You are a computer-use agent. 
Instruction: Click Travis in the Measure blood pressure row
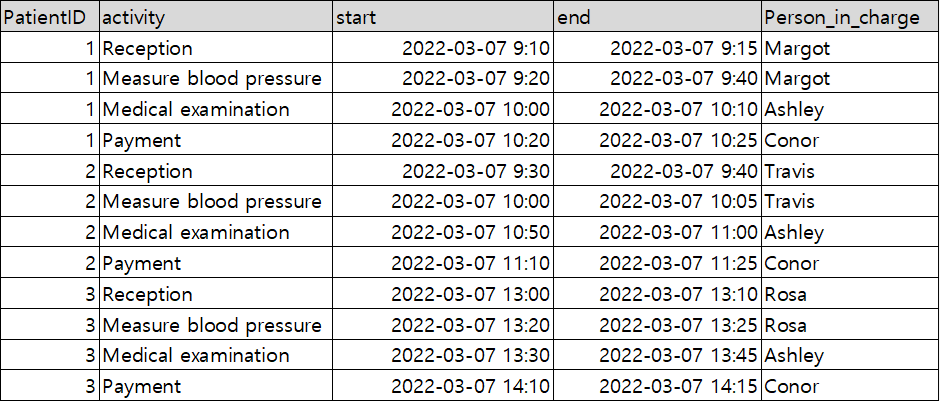pos(789,201)
